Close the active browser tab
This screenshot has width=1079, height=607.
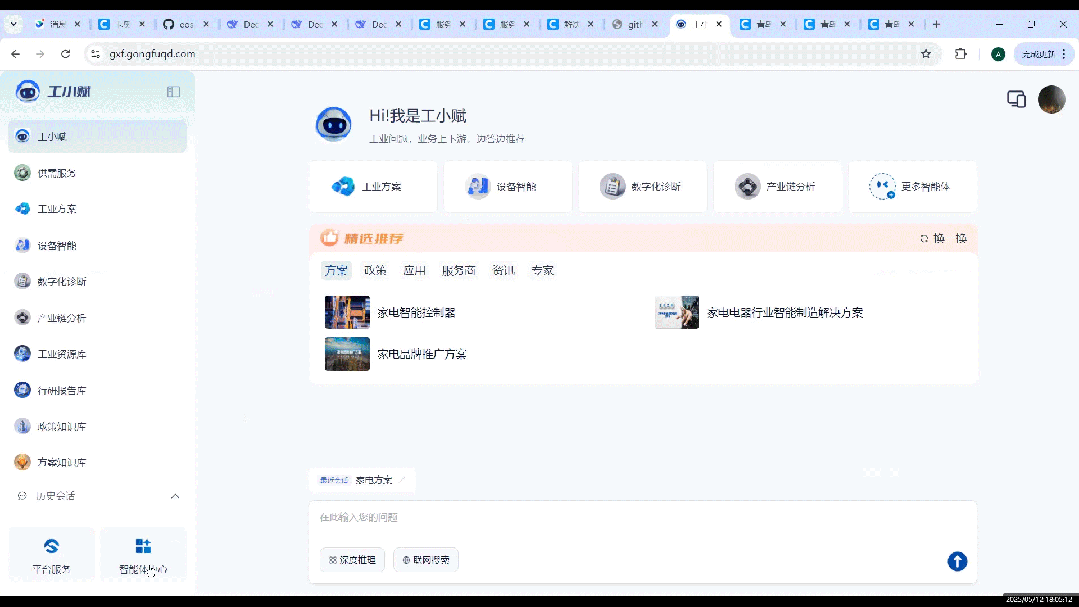click(x=719, y=24)
